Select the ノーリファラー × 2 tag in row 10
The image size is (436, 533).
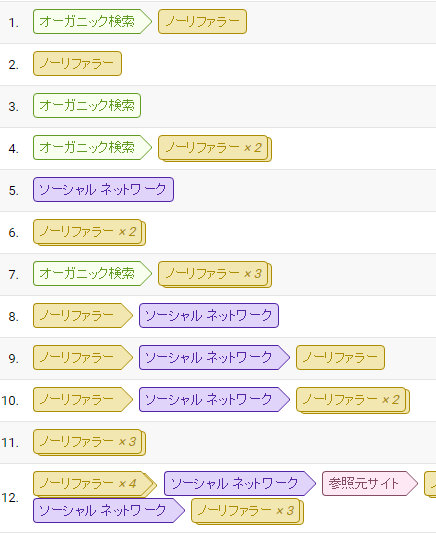tap(353, 400)
